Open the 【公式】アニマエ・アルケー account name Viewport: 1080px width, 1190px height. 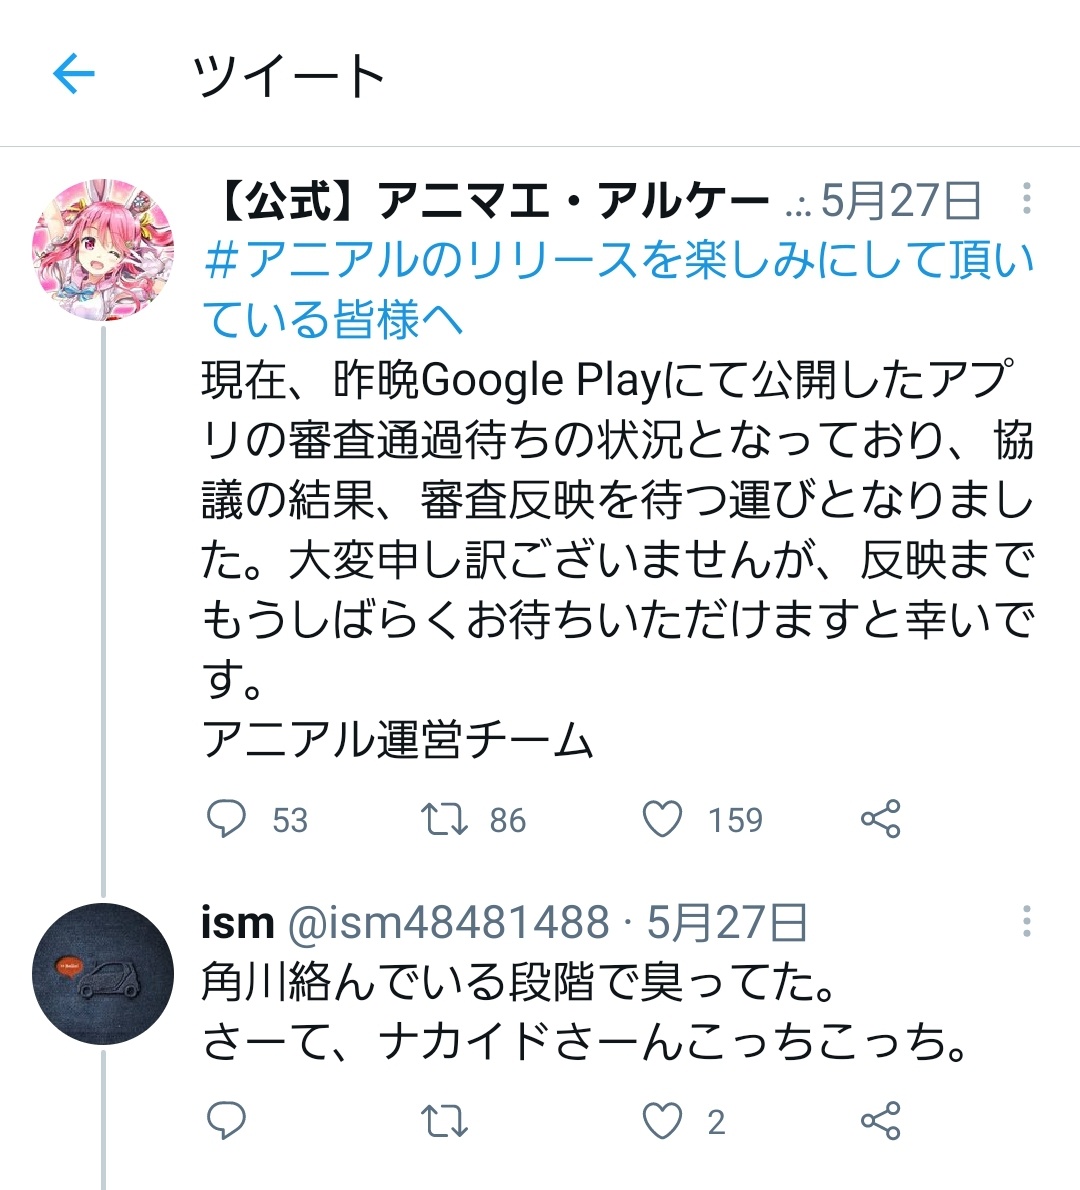click(493, 201)
